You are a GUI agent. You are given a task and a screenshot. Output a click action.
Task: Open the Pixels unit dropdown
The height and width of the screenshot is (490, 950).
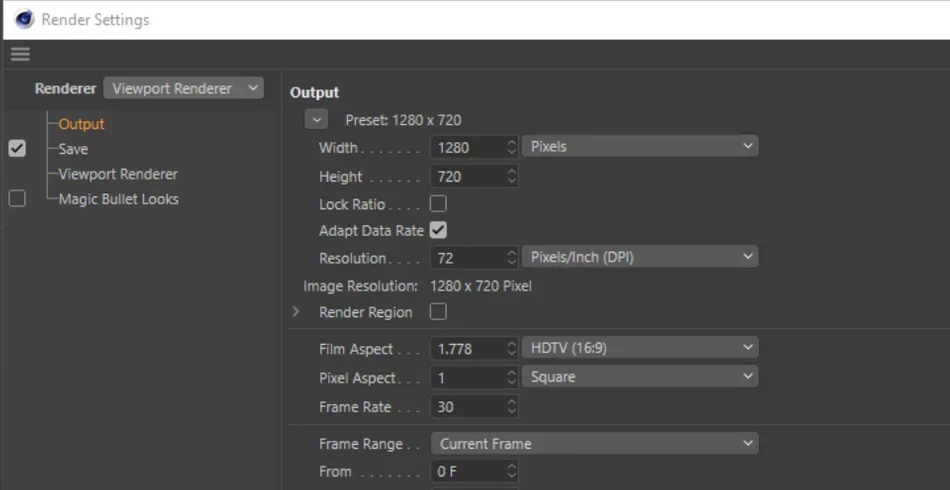pyautogui.click(x=640, y=146)
